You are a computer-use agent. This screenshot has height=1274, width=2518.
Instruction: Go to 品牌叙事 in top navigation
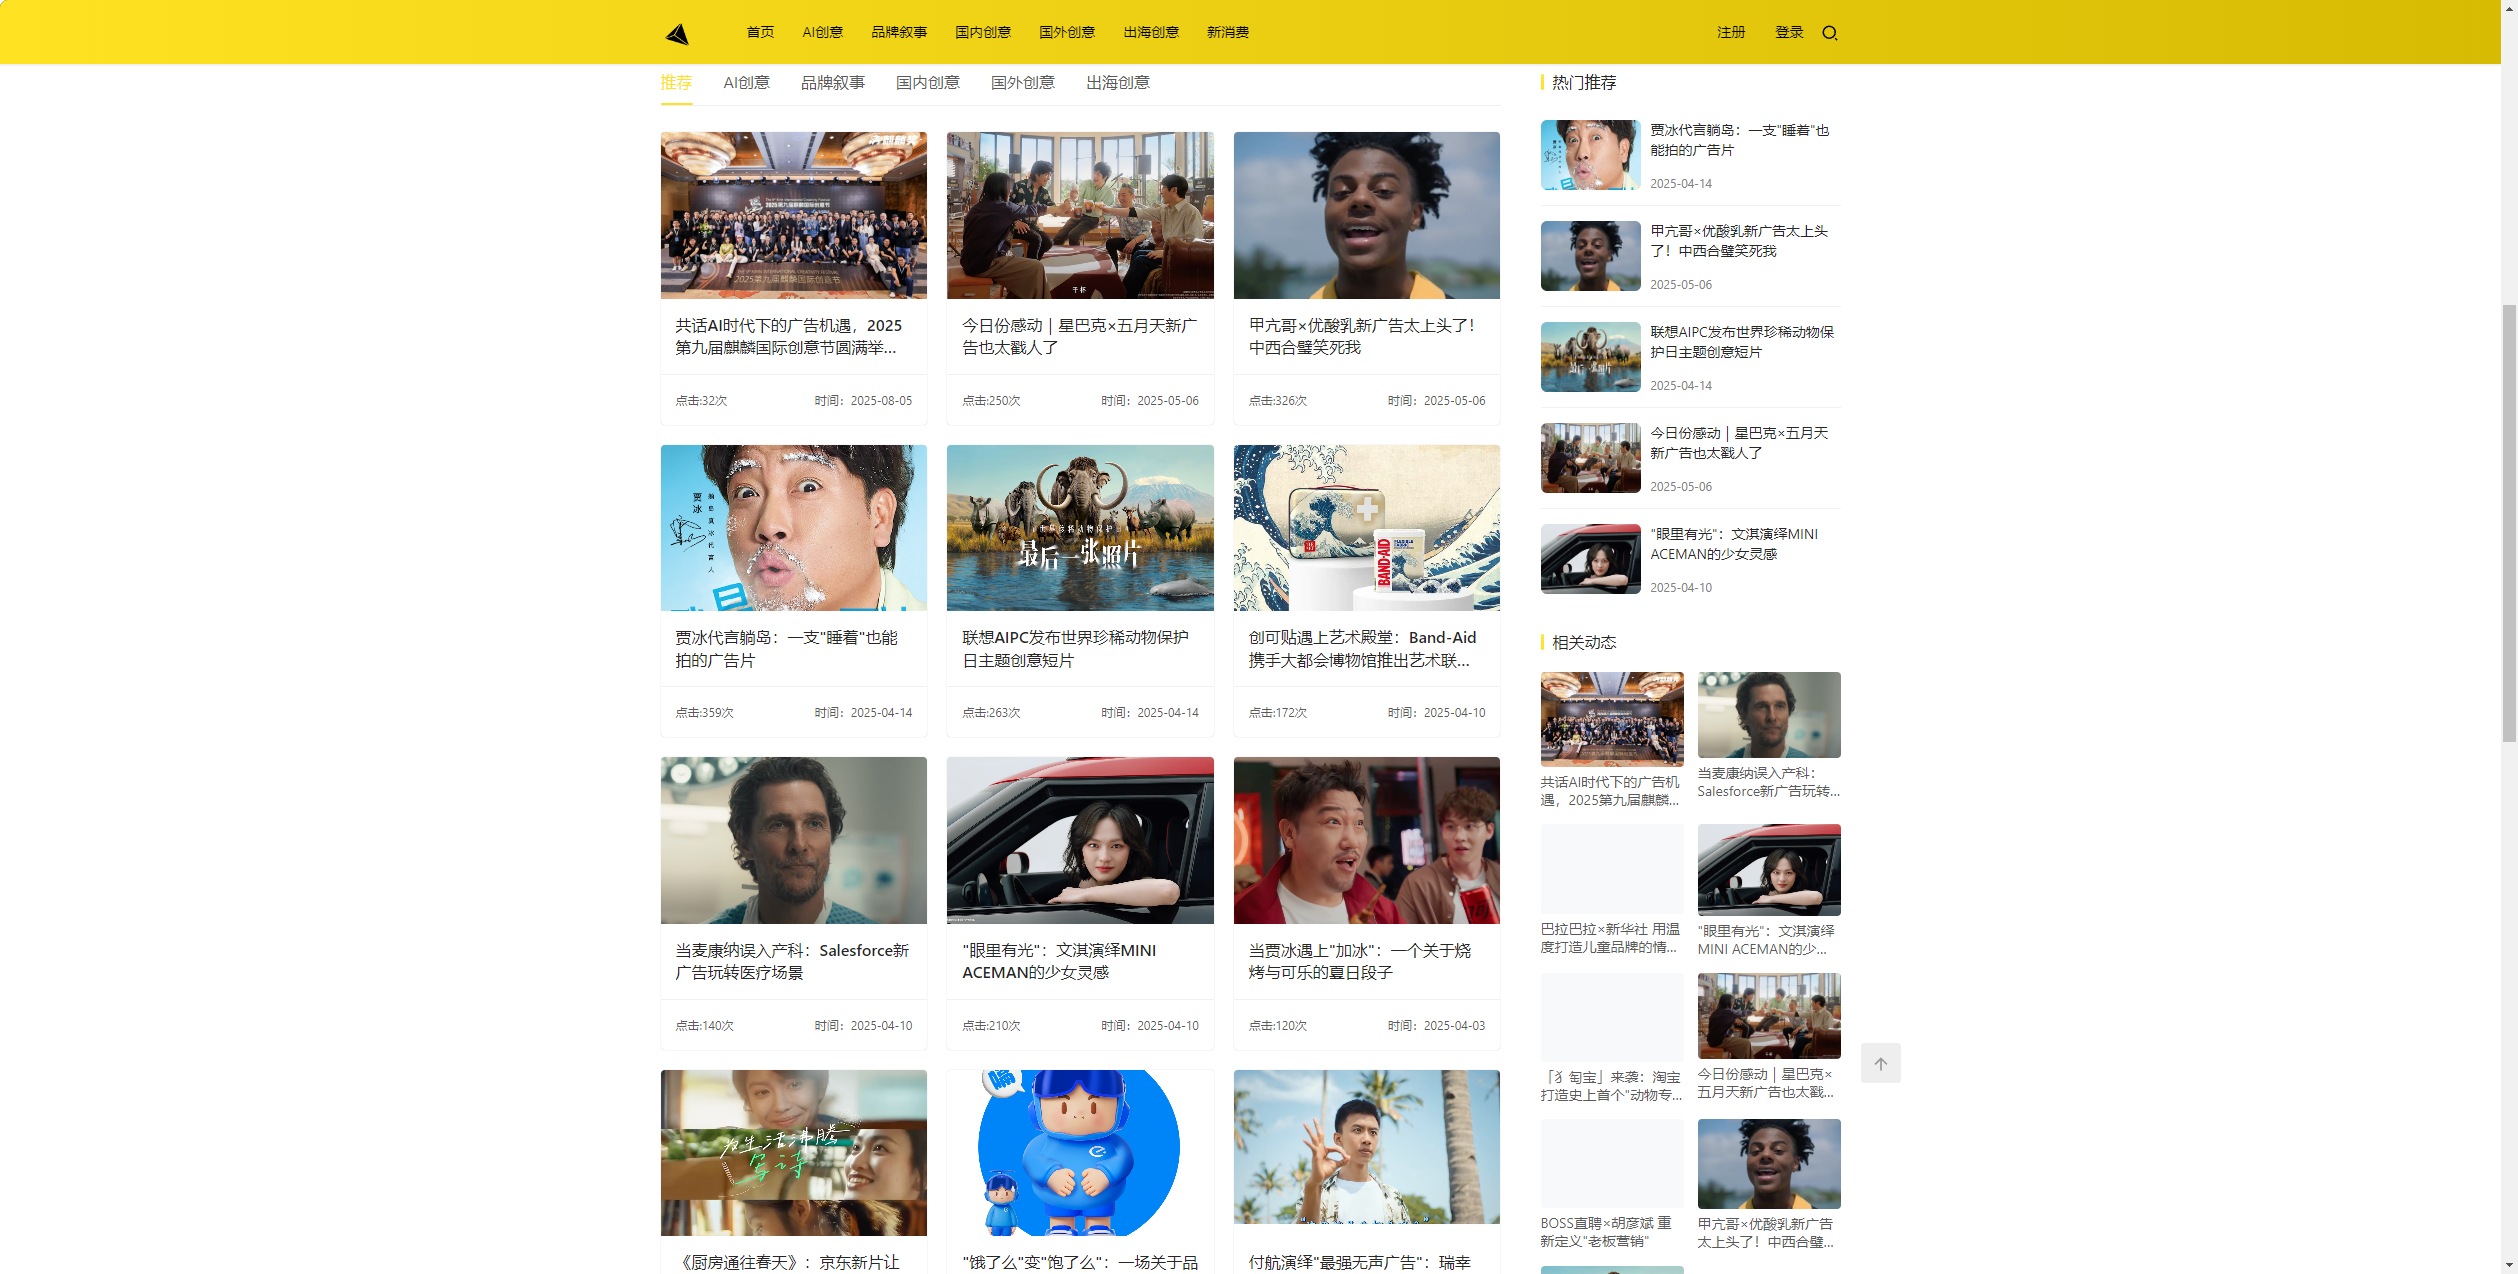[898, 33]
